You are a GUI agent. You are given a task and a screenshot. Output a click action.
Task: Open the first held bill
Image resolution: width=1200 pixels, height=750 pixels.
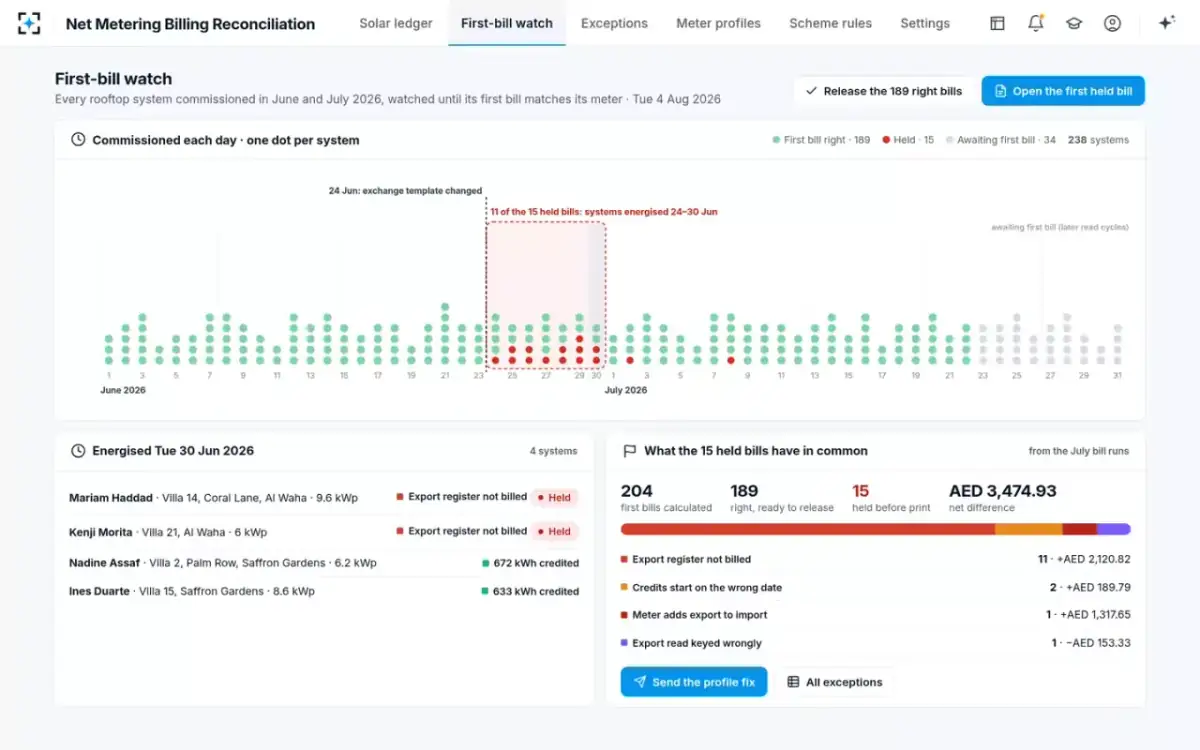pos(1063,91)
